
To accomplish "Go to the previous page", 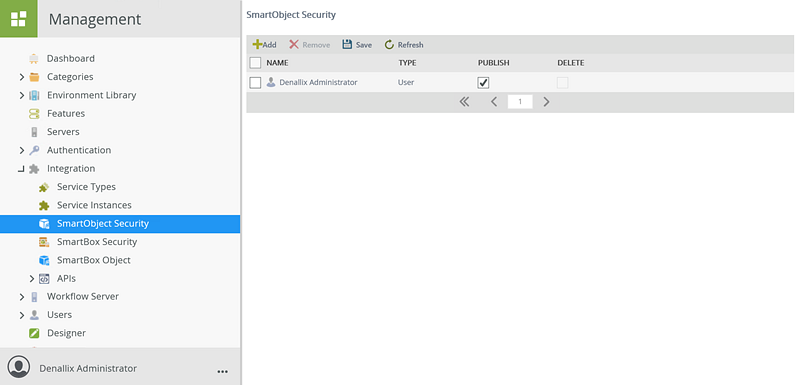I will coord(494,102).
